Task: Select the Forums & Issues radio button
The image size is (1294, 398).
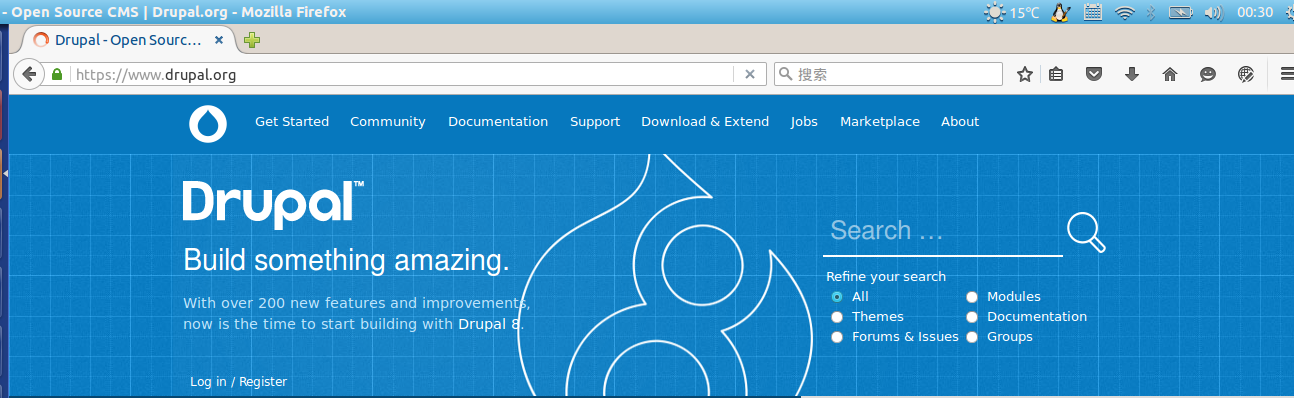Action: click(837, 337)
